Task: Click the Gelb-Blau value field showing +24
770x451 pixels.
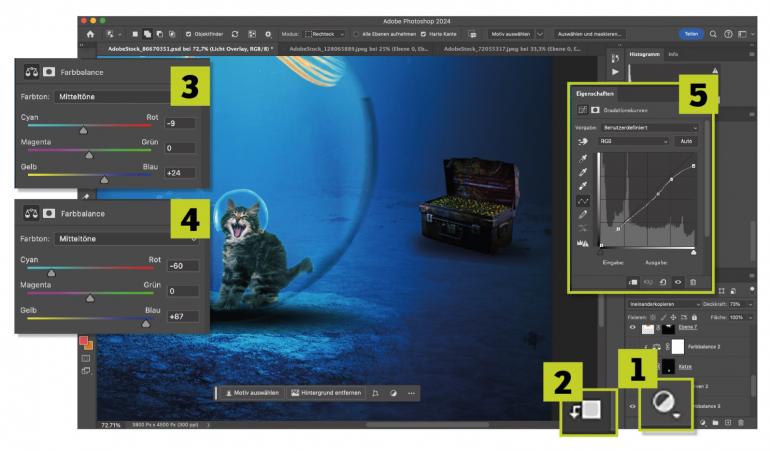Action: point(180,173)
